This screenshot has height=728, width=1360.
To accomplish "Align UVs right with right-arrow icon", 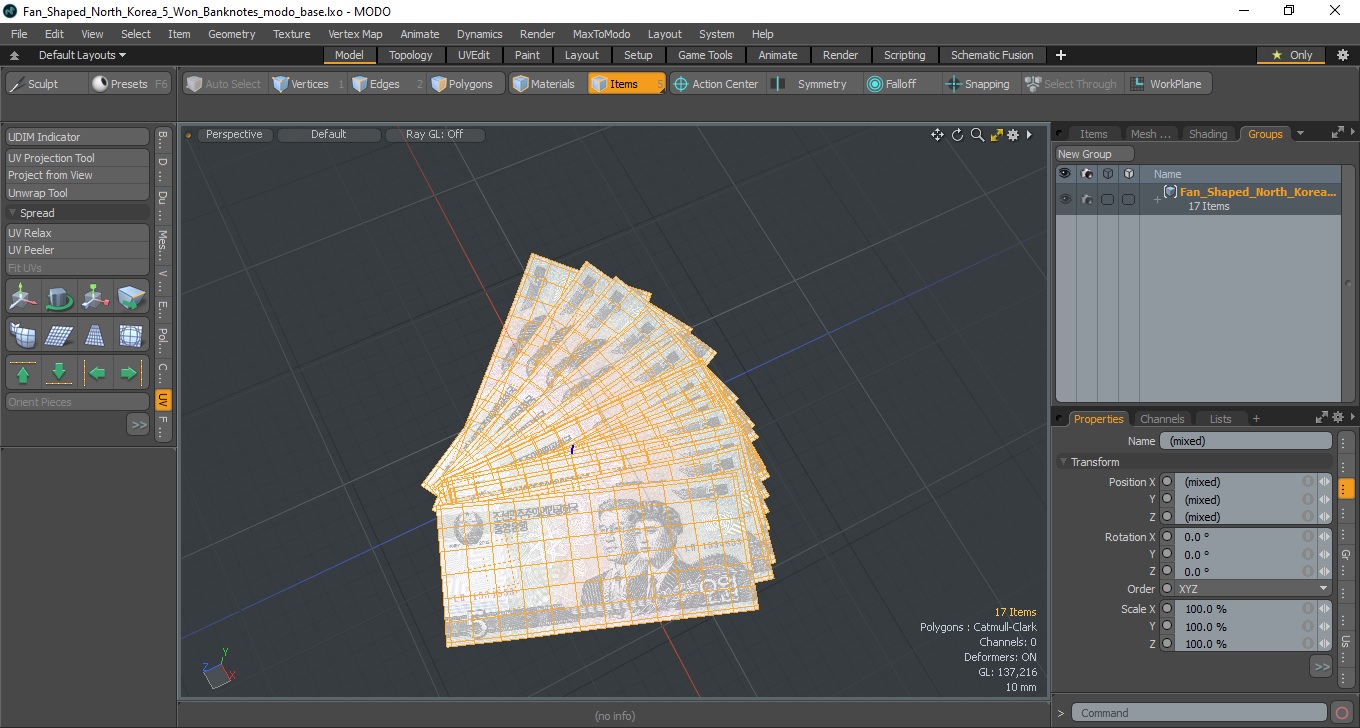I will [x=130, y=373].
